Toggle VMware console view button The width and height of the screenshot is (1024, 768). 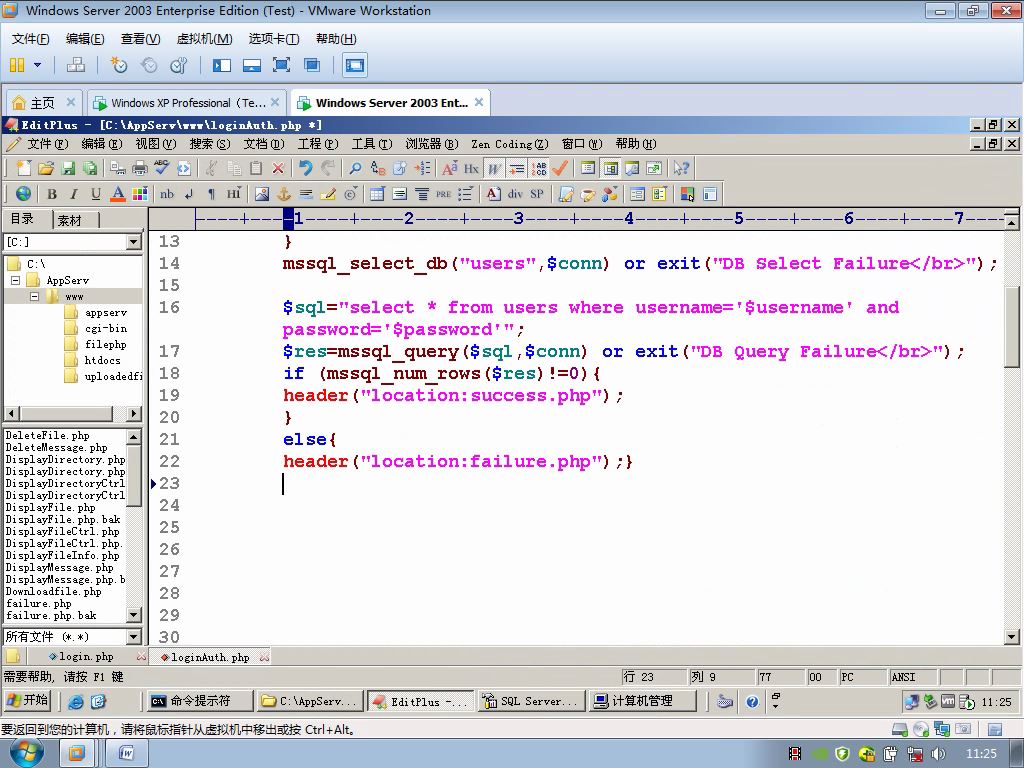coord(355,65)
